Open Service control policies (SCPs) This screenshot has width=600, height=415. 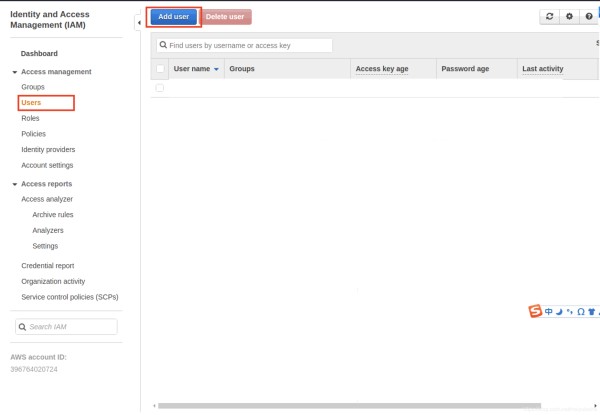(x=70, y=297)
